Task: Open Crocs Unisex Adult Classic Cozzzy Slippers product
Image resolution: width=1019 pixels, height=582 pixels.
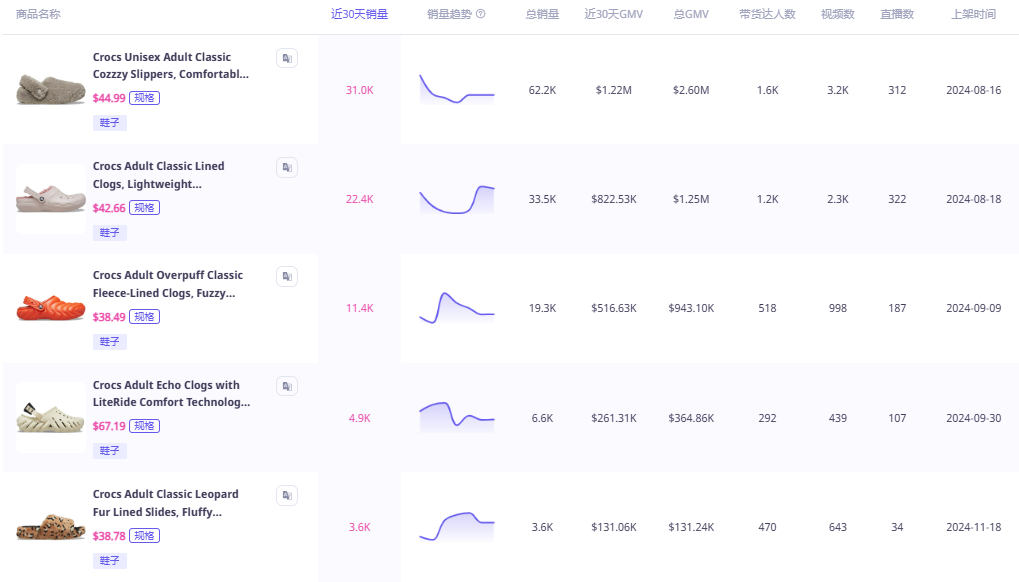Action: coord(171,66)
